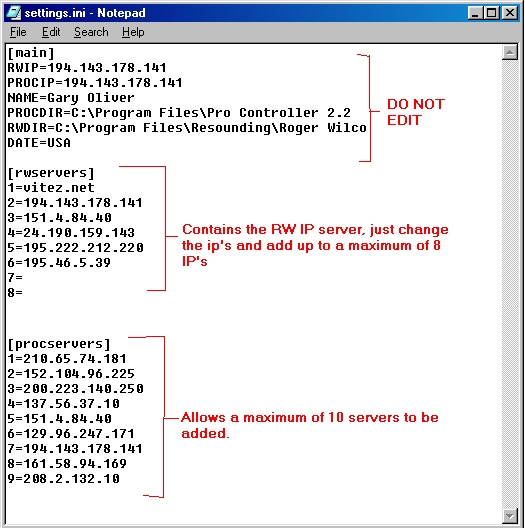Click on the NAME=Gary Oliver line
525x528 pixels.
click(x=71, y=98)
